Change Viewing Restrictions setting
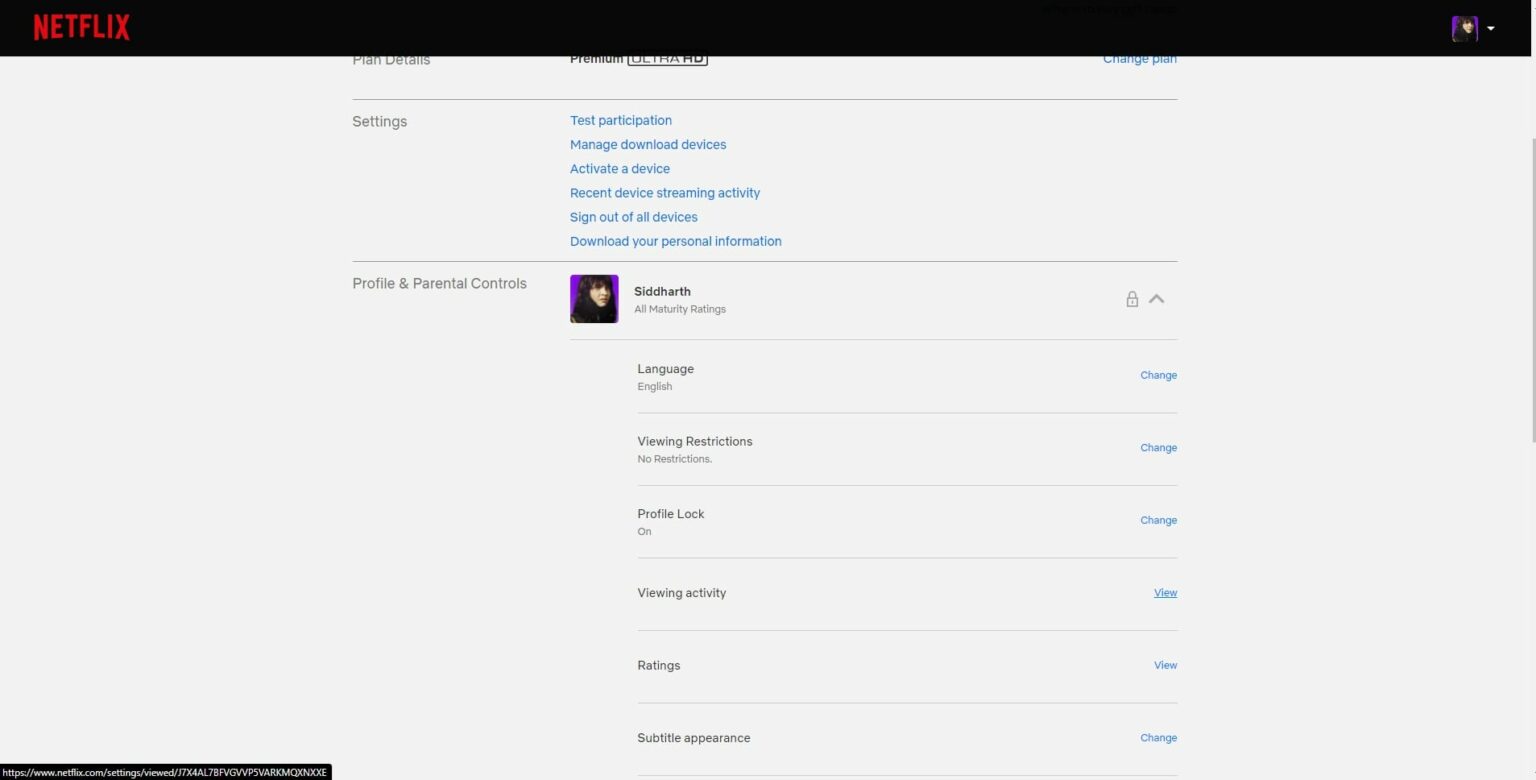This screenshot has height=780, width=1536. click(x=1158, y=448)
